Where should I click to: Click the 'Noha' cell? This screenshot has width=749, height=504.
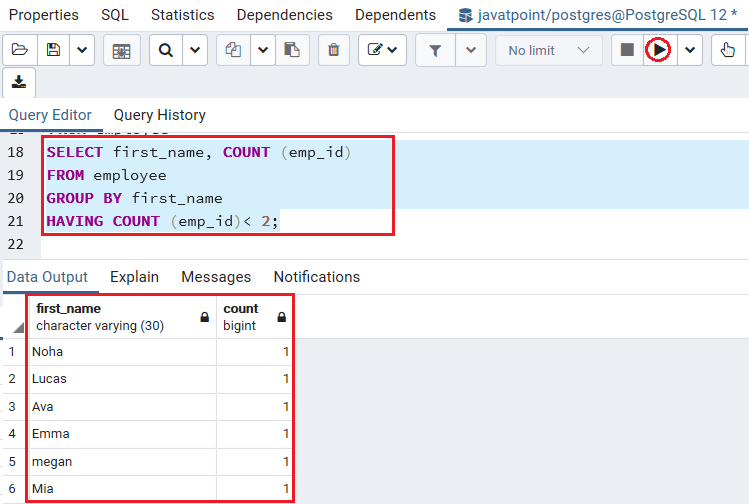pos(122,352)
